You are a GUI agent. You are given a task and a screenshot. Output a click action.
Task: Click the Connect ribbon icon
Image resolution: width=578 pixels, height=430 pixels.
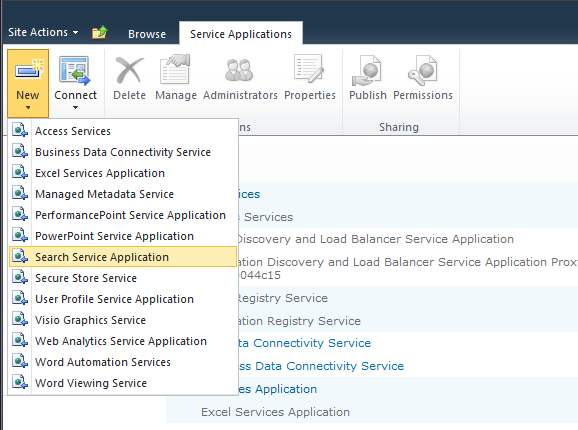(75, 70)
